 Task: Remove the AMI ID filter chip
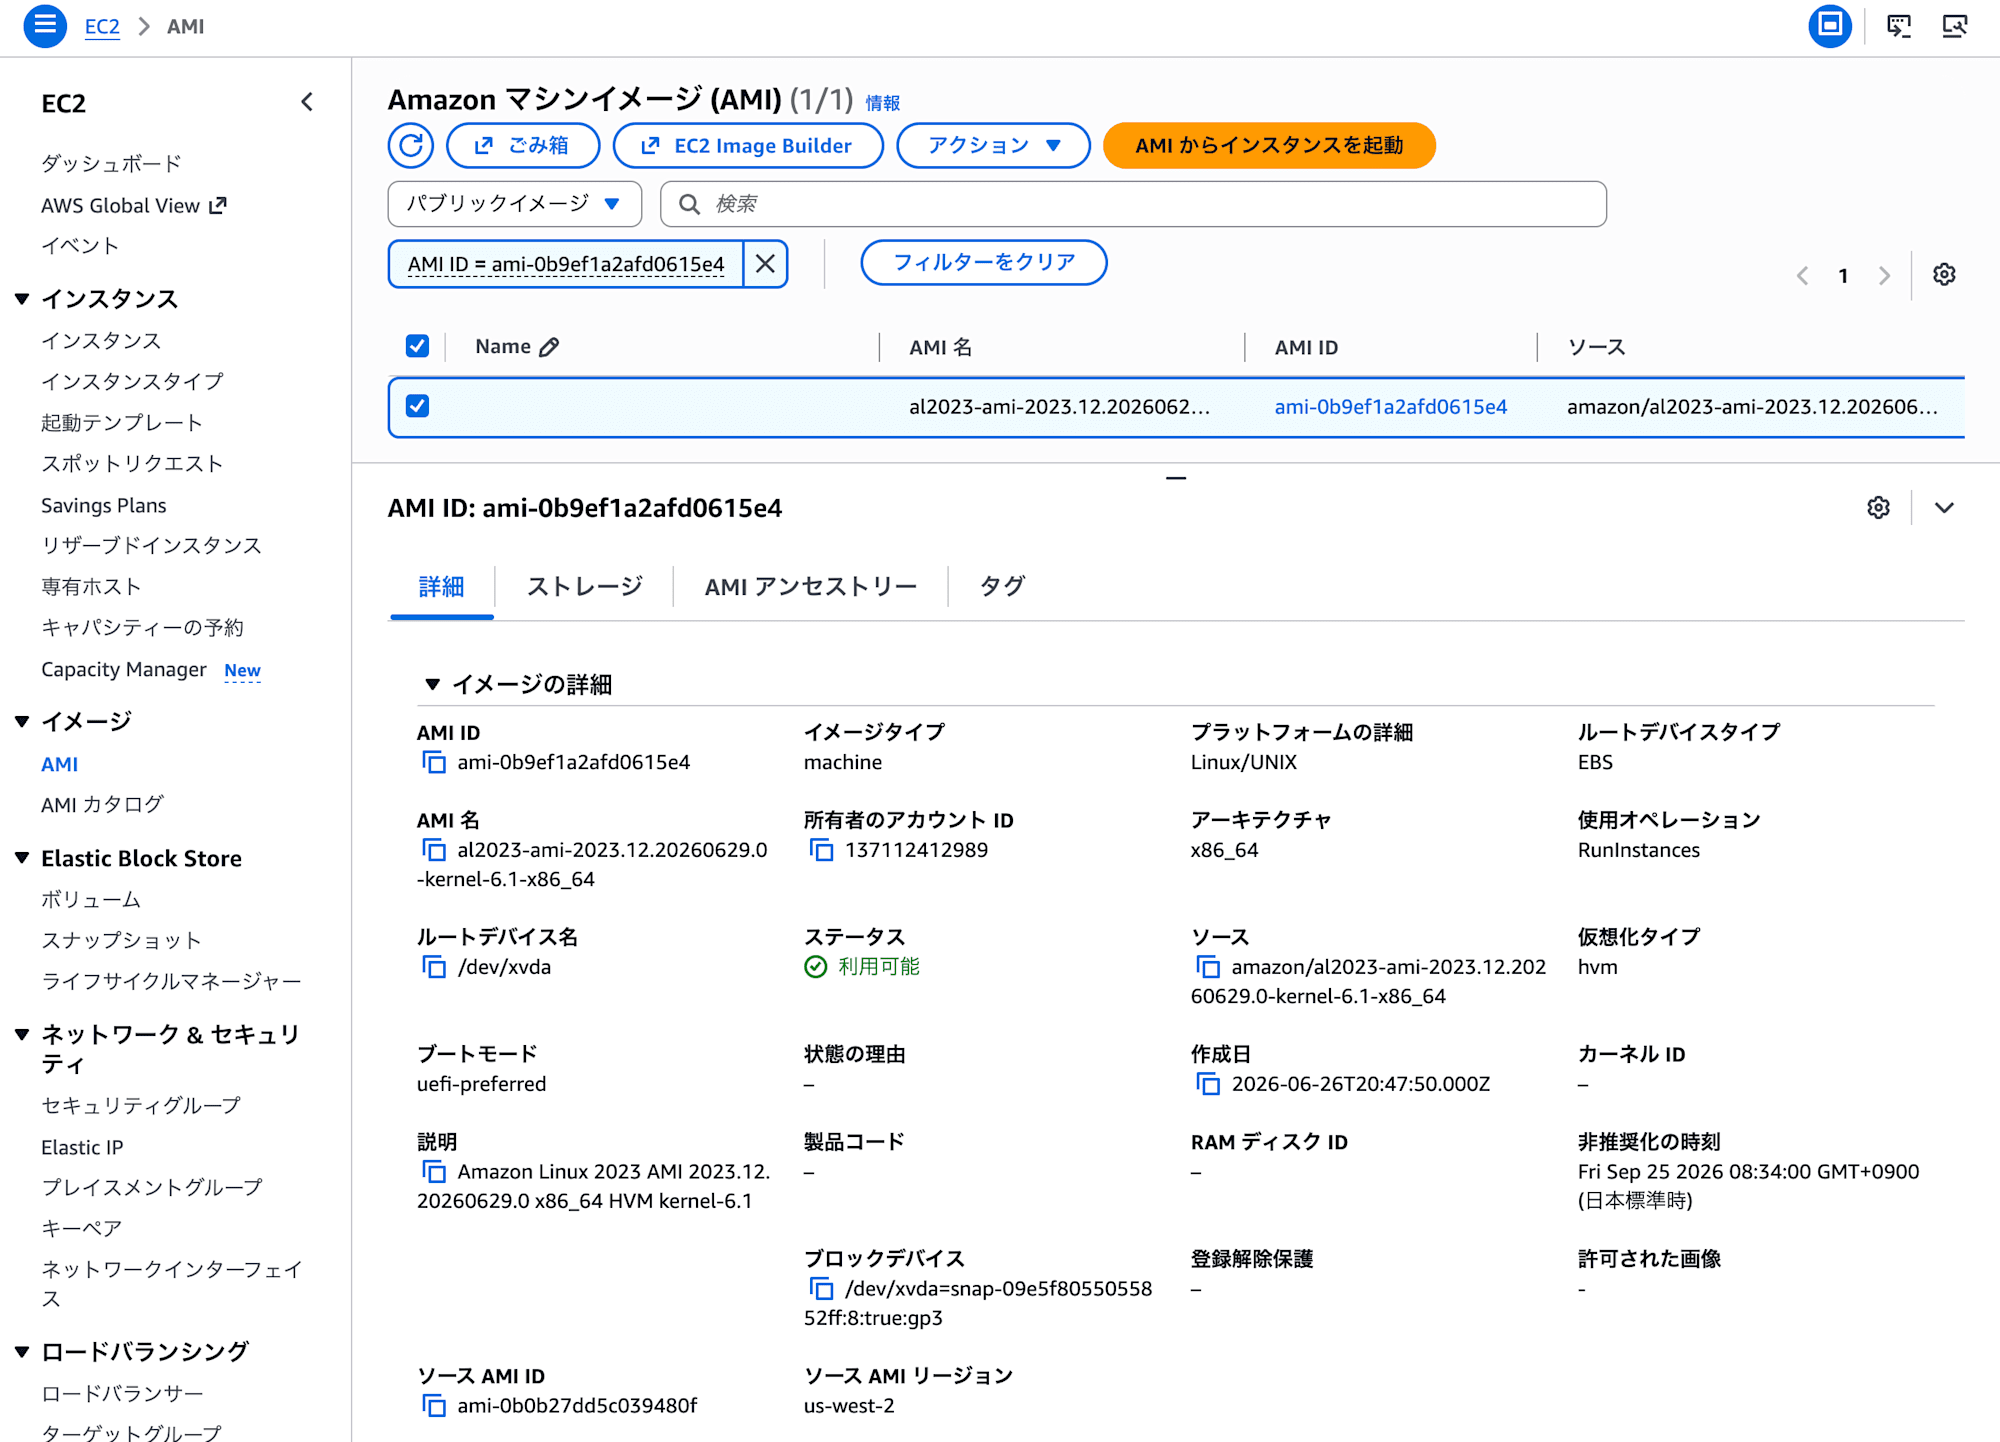coord(765,264)
